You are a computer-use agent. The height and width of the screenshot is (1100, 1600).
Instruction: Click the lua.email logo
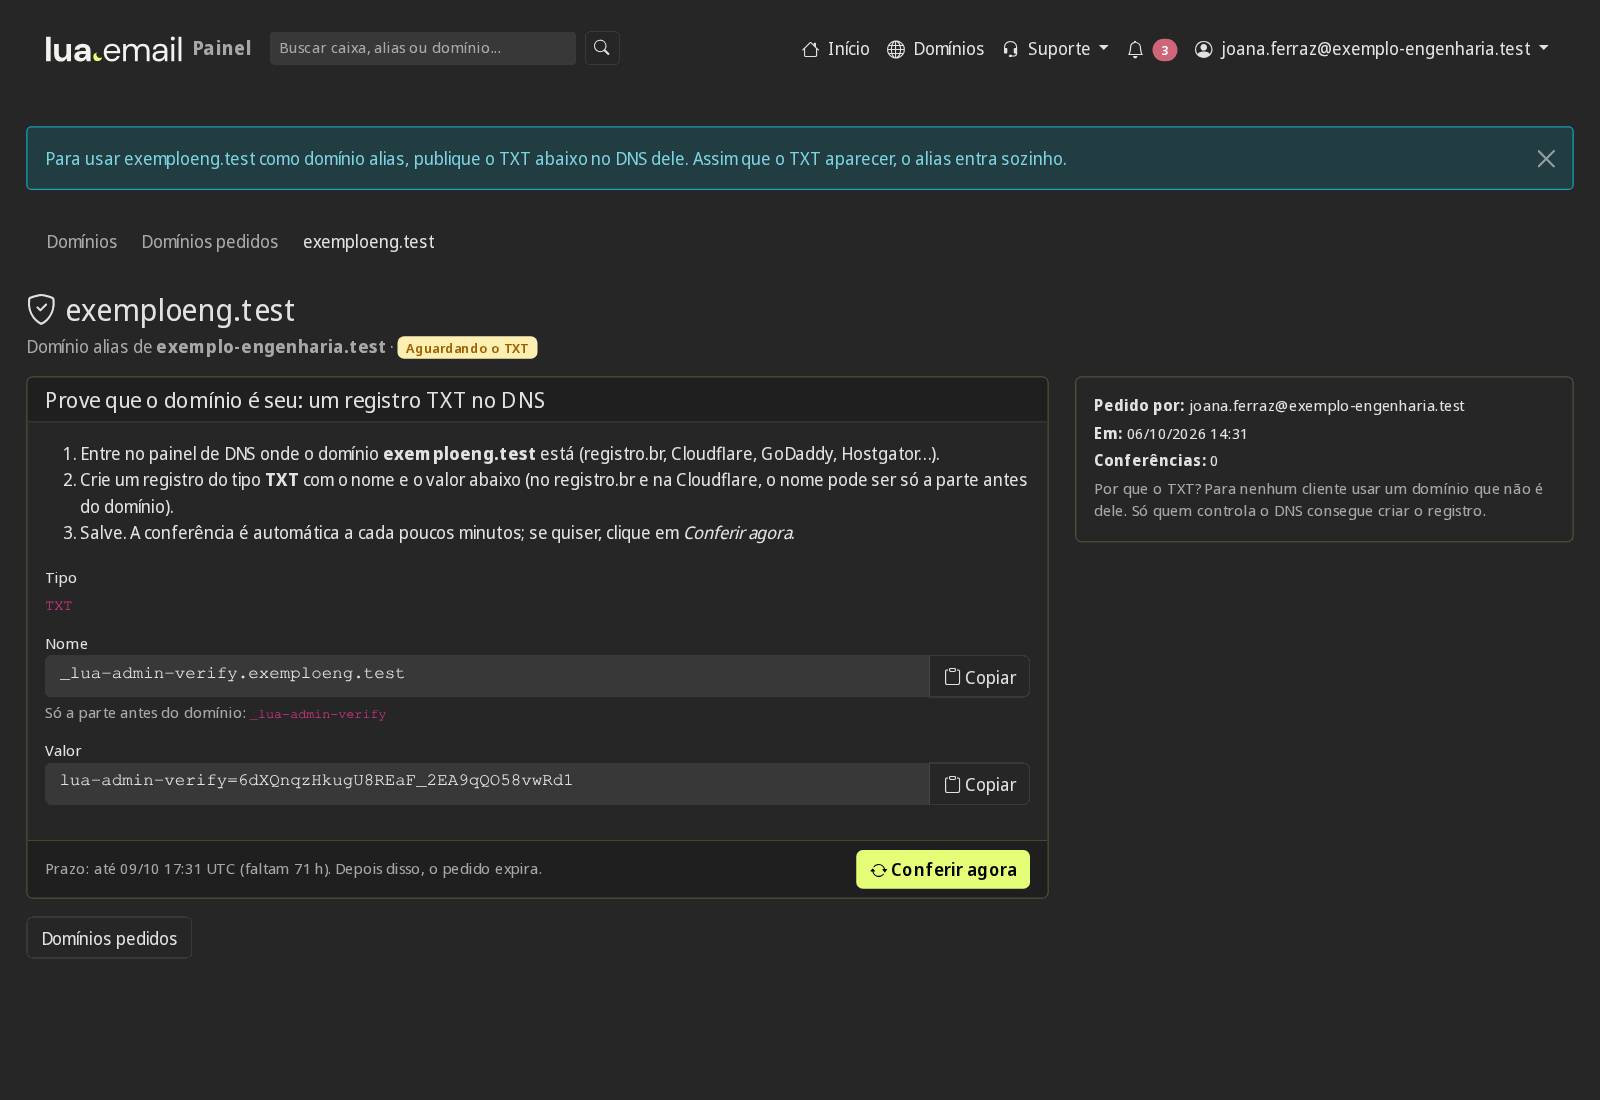(x=114, y=49)
